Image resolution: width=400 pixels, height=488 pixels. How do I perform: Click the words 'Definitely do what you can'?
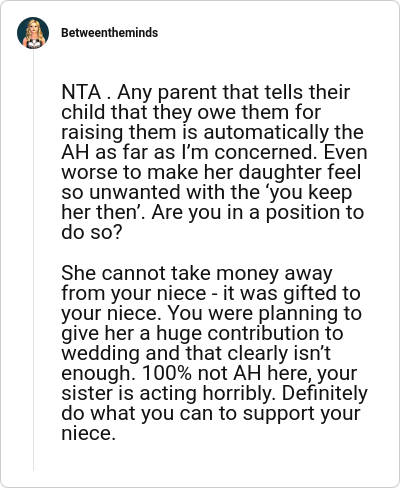(214, 403)
